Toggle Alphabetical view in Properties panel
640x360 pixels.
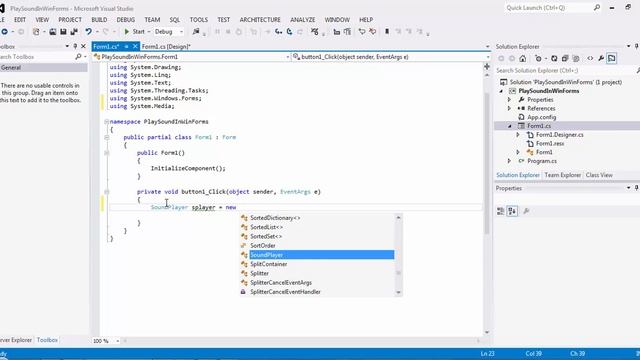coord(512,211)
